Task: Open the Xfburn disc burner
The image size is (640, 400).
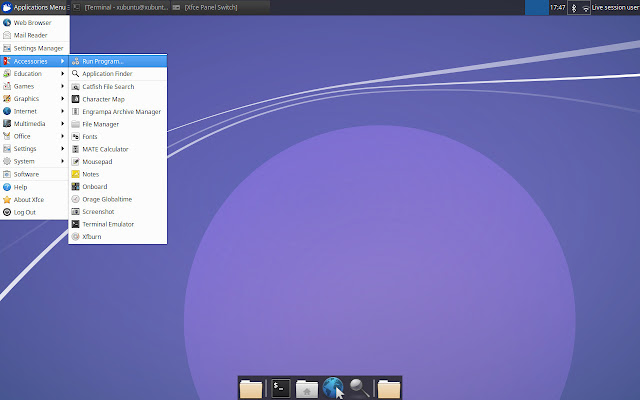Action: pyautogui.click(x=118, y=237)
